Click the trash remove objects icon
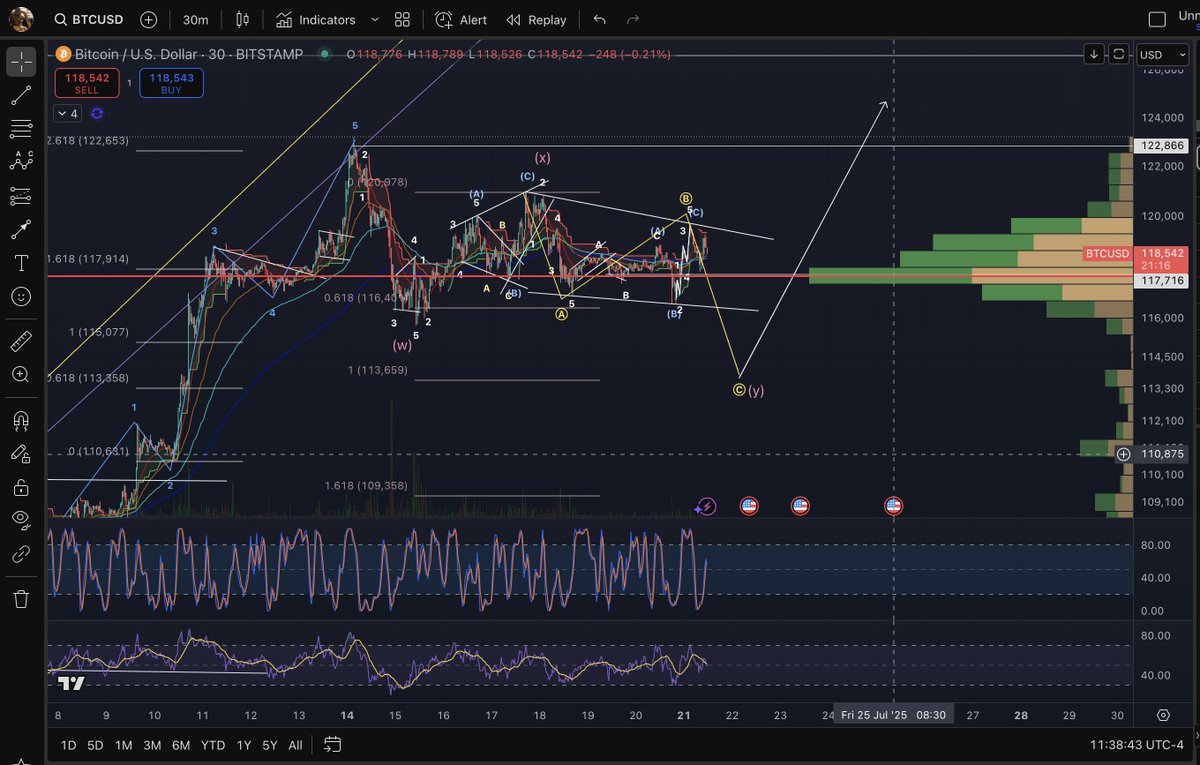 click(21, 598)
